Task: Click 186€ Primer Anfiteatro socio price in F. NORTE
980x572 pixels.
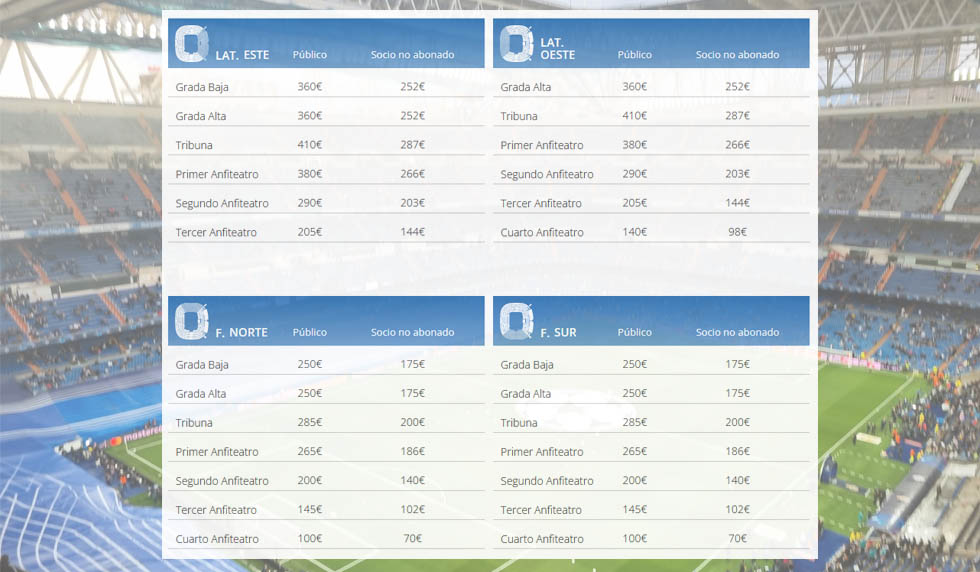Action: point(412,451)
